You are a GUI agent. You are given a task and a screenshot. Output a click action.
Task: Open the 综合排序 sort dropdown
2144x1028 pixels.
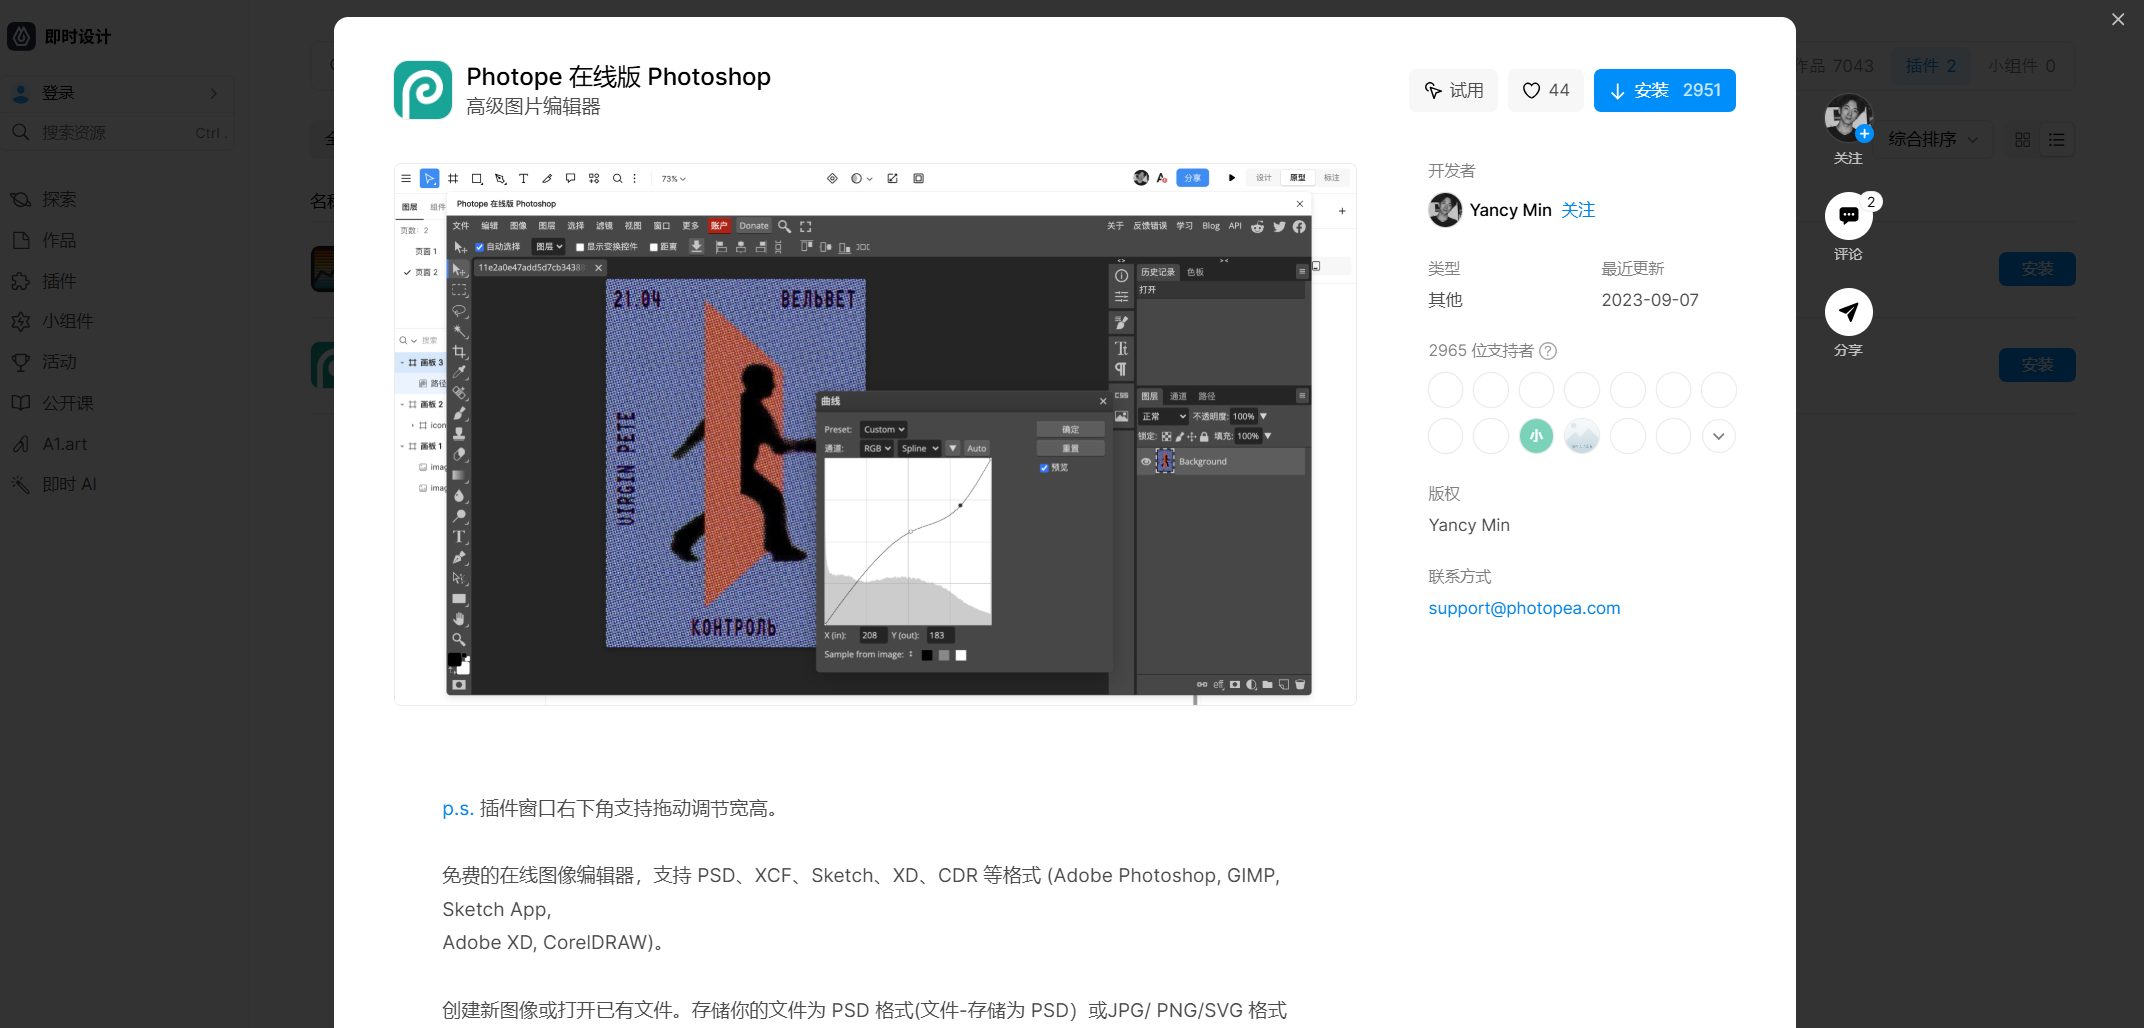[x=1933, y=139]
